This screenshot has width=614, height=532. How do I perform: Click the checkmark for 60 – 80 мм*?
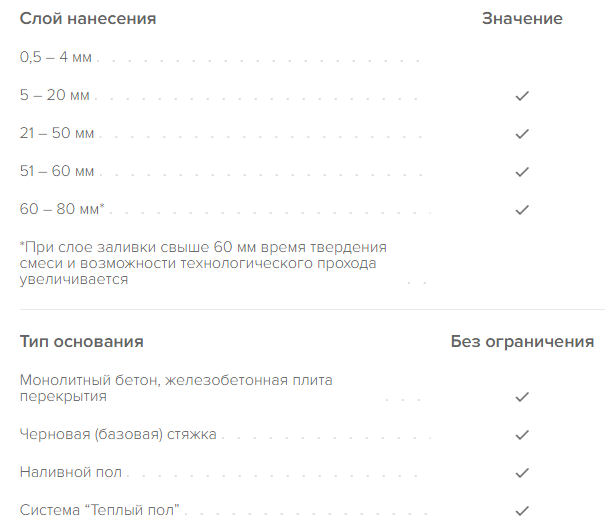point(522,210)
